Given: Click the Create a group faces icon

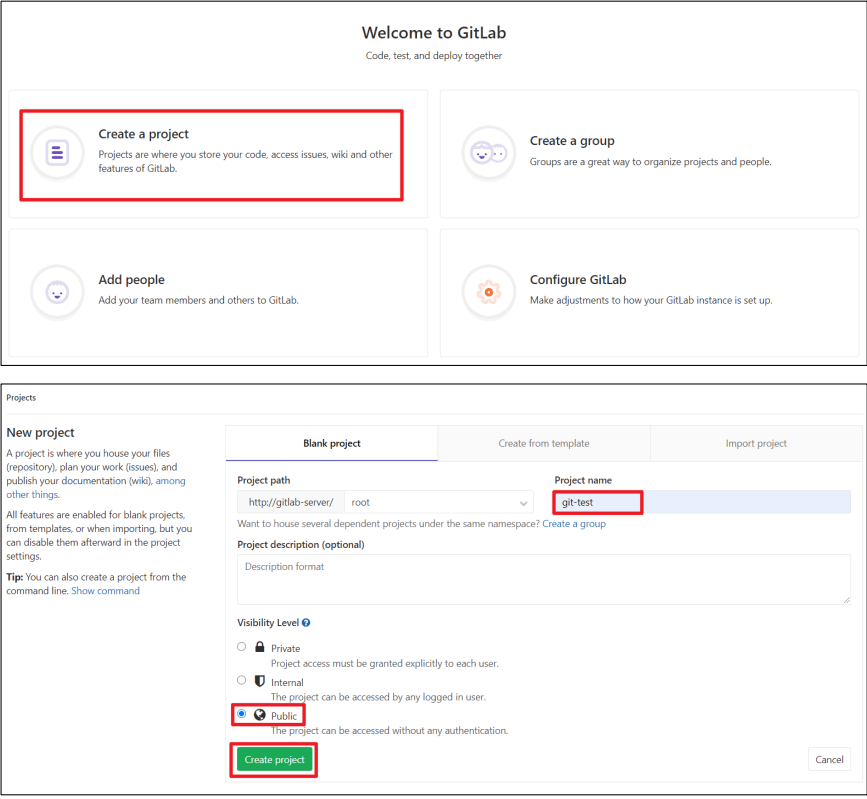Looking at the screenshot, I should pos(488,153).
